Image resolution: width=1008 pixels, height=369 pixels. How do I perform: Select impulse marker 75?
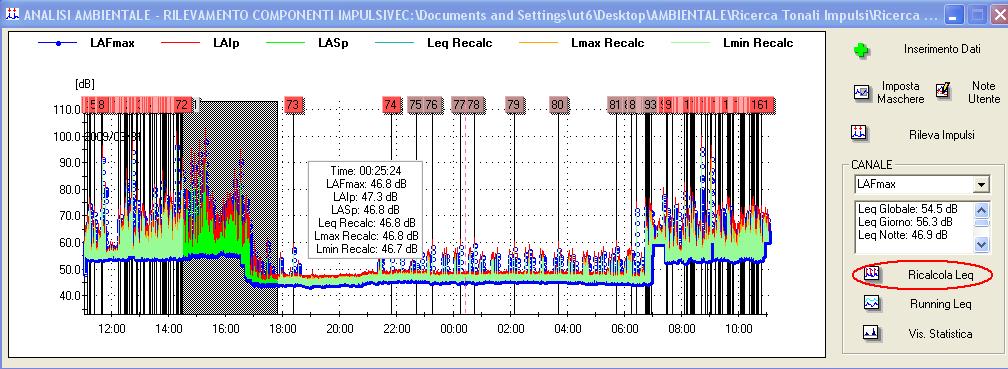tap(416, 105)
